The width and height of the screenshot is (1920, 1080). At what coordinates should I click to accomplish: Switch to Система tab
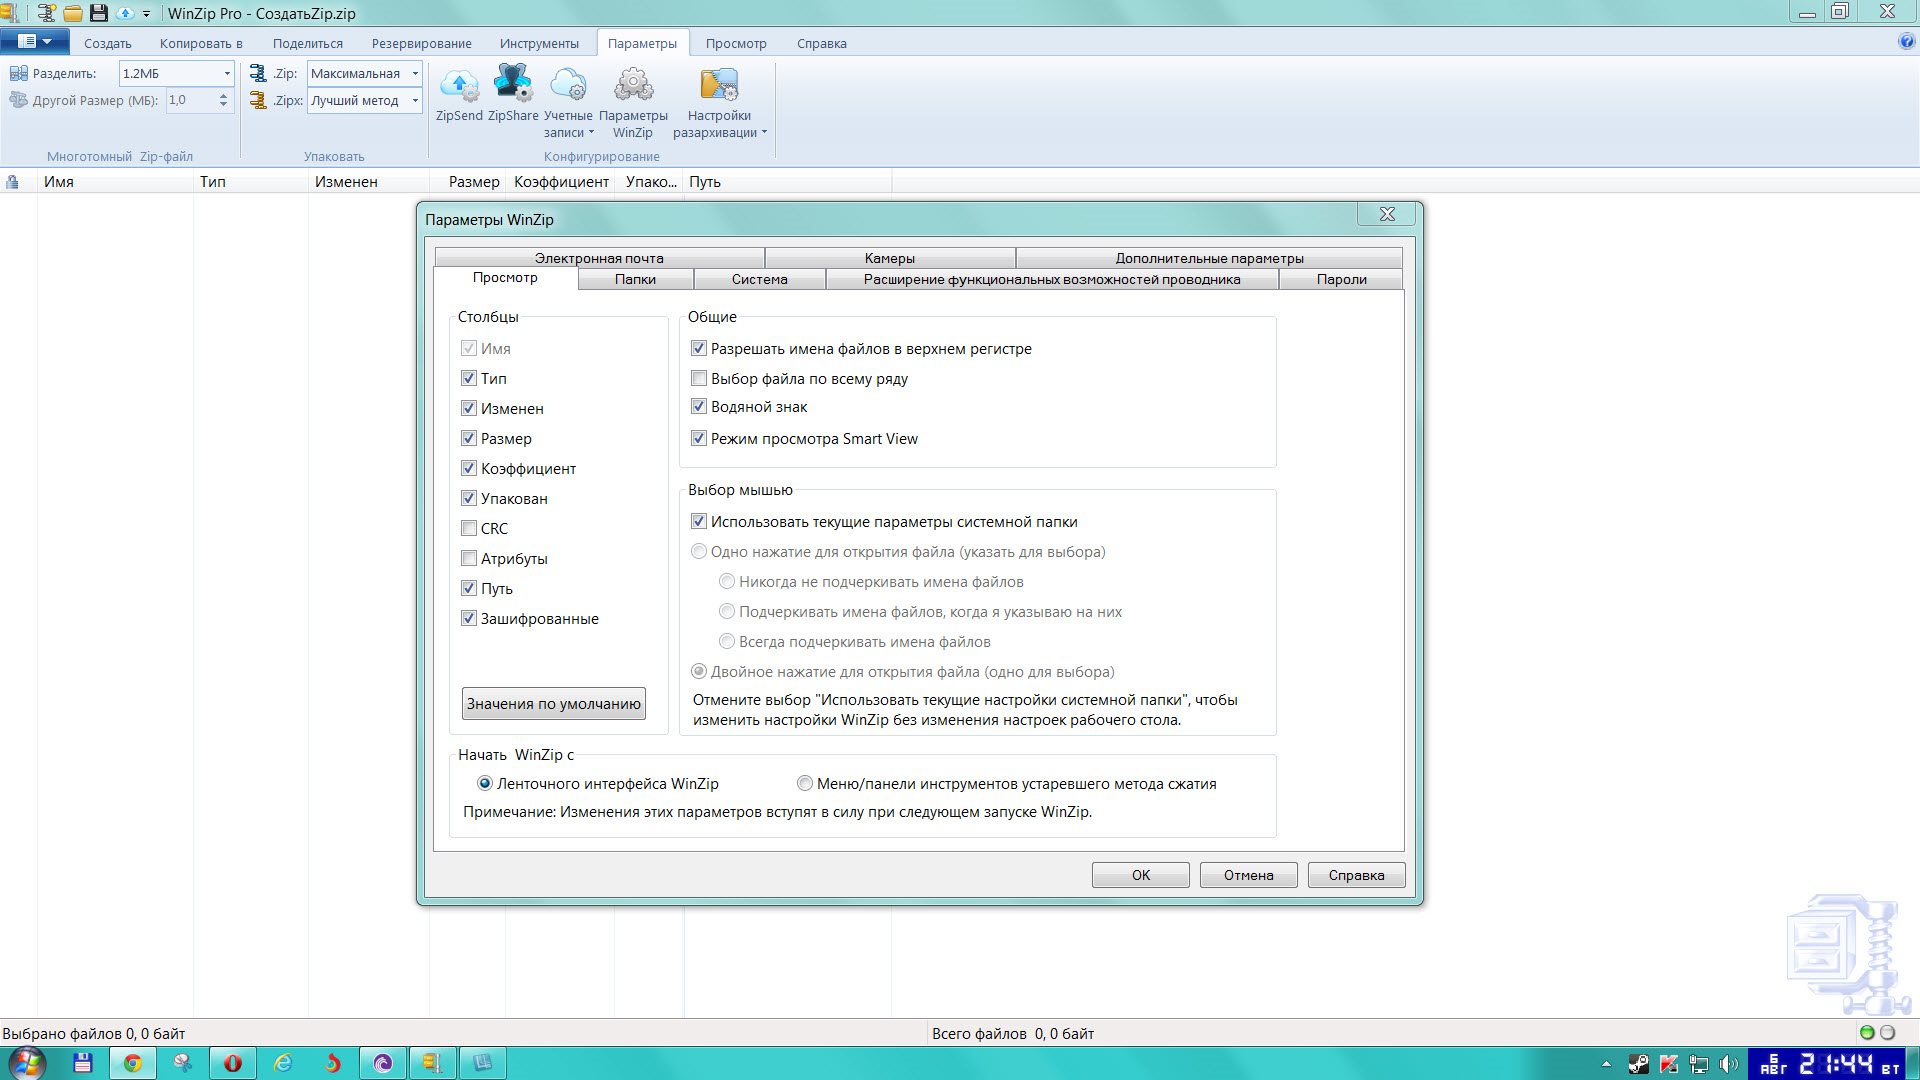pos(759,279)
